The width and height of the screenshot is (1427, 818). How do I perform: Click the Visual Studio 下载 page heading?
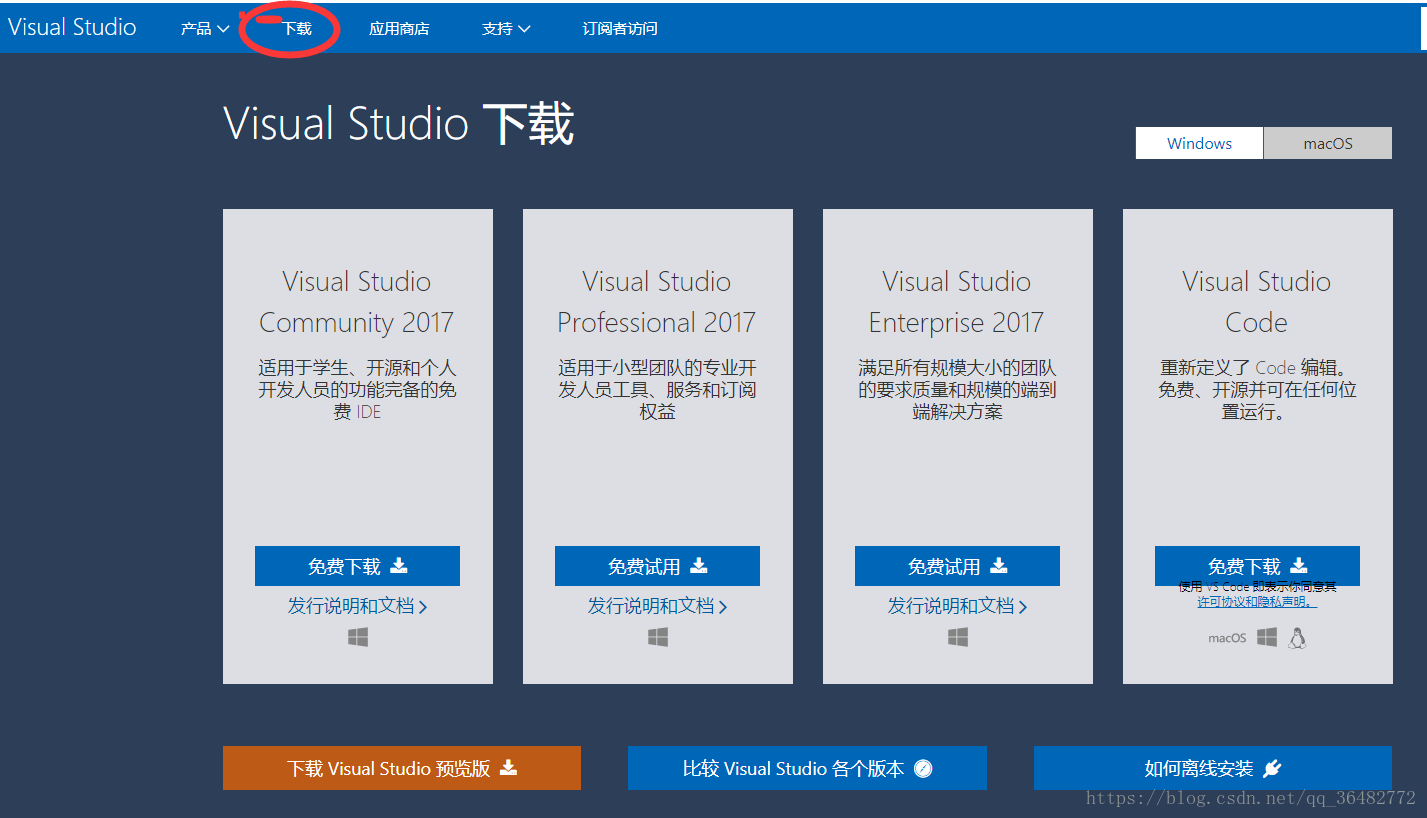tap(399, 125)
